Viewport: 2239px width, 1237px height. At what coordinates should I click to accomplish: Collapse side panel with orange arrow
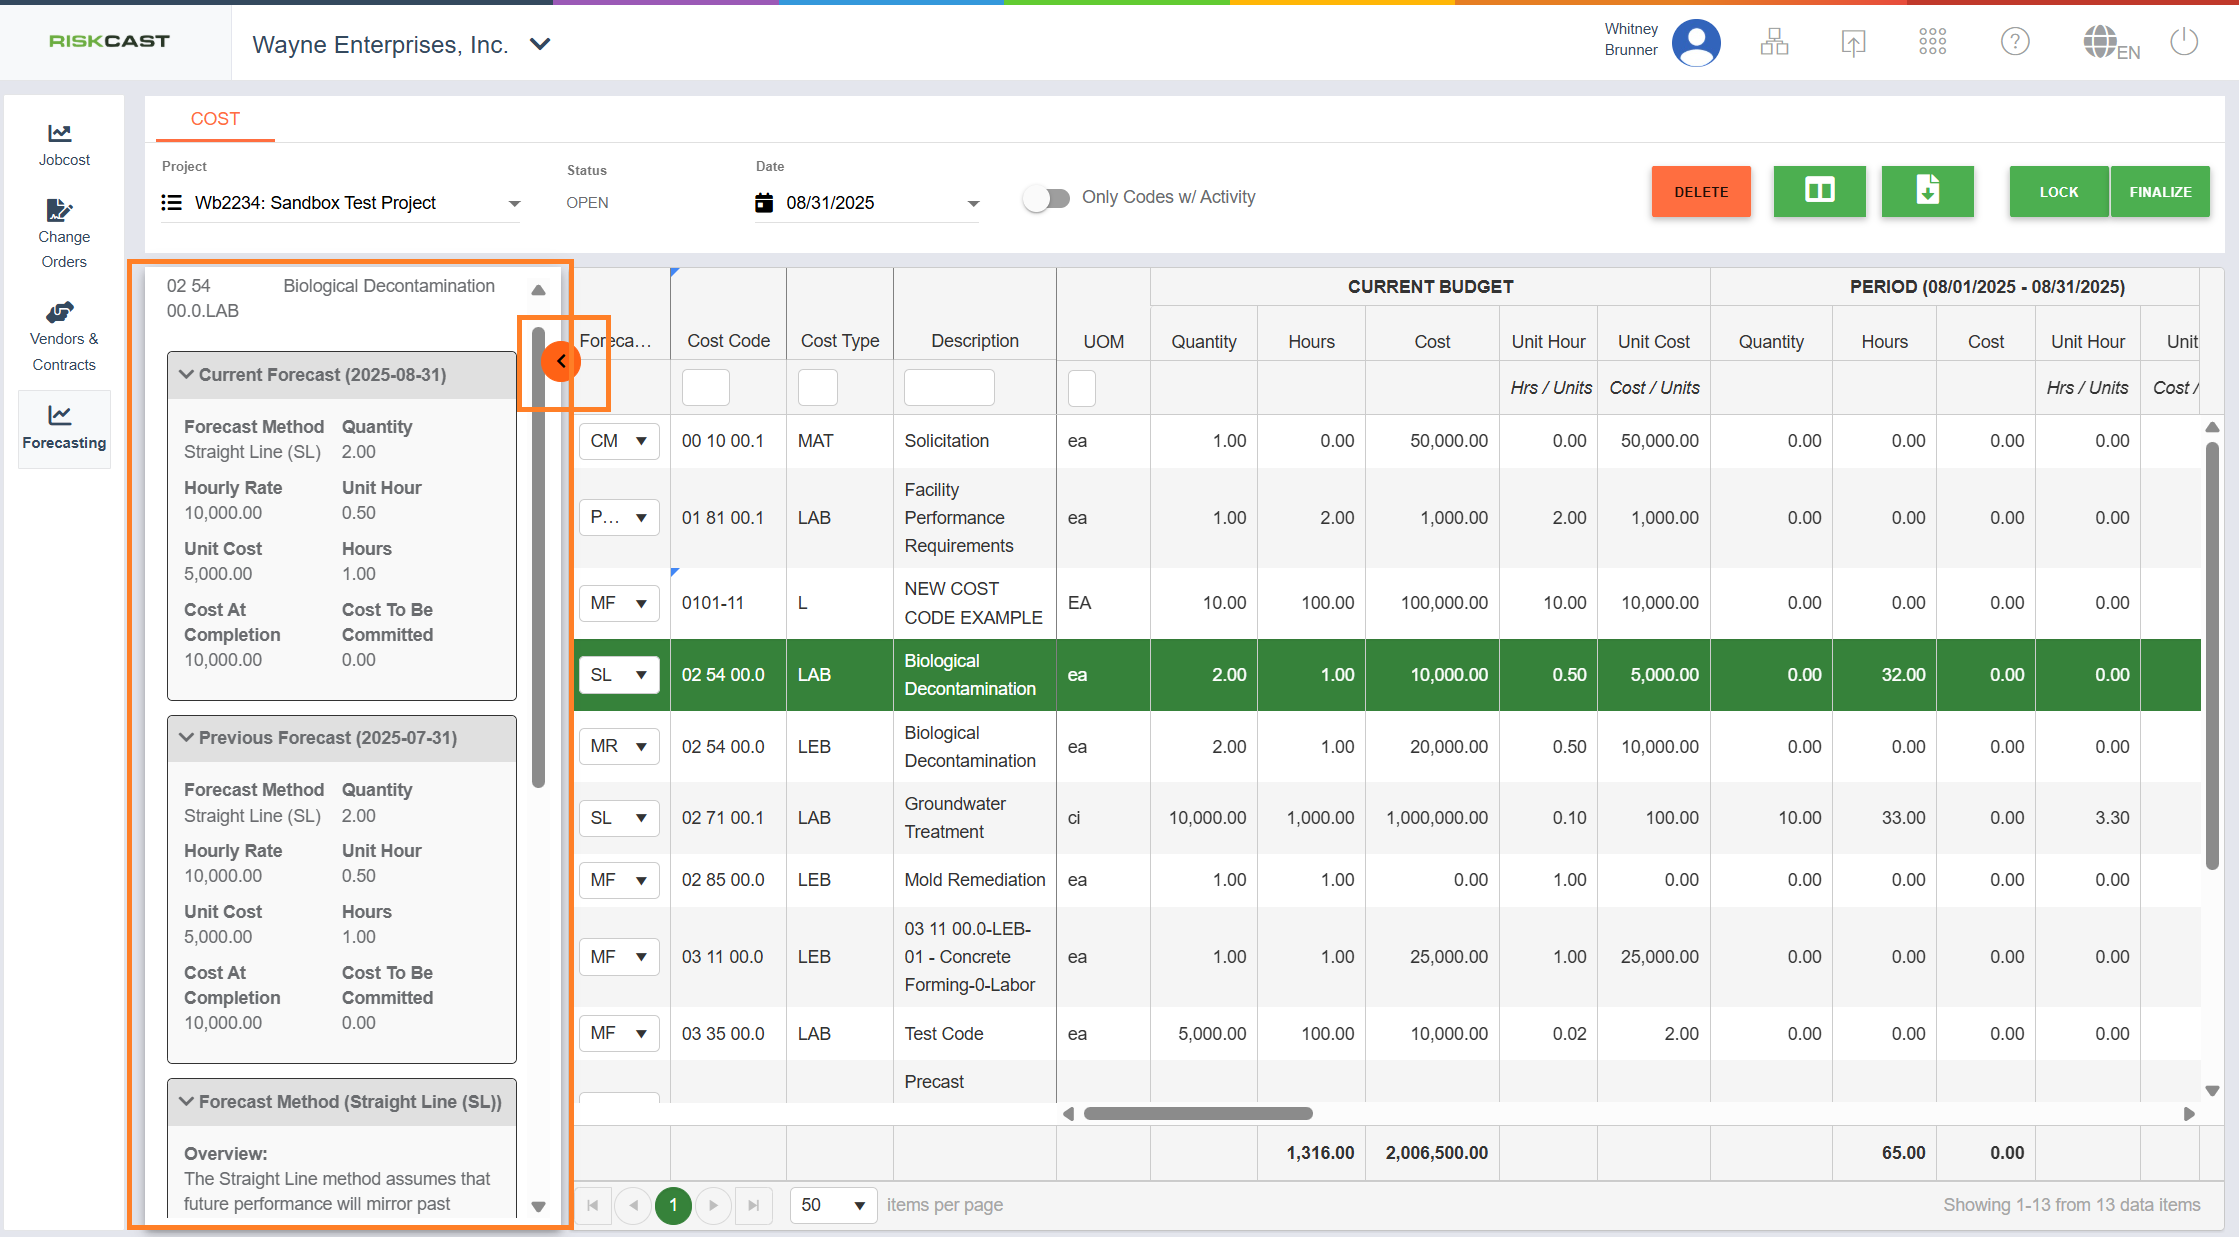(x=561, y=361)
